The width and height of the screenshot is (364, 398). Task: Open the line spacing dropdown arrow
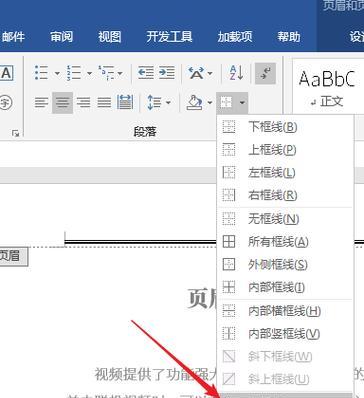click(x=168, y=103)
